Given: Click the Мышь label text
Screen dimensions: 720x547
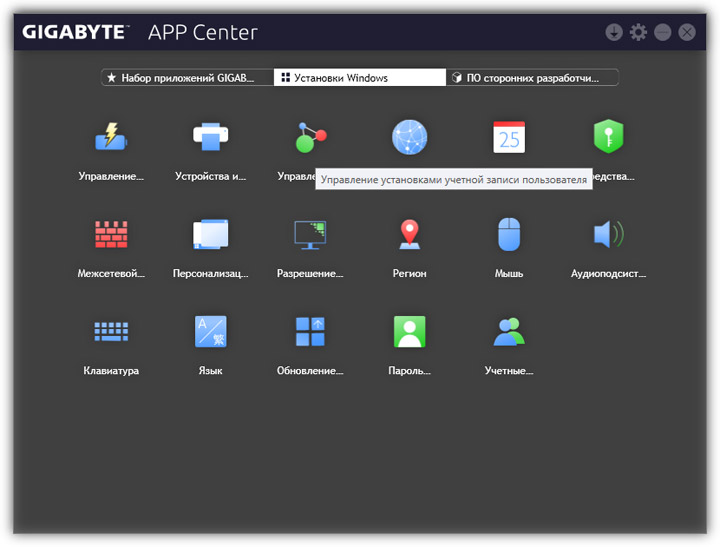Looking at the screenshot, I should pyautogui.click(x=509, y=273).
